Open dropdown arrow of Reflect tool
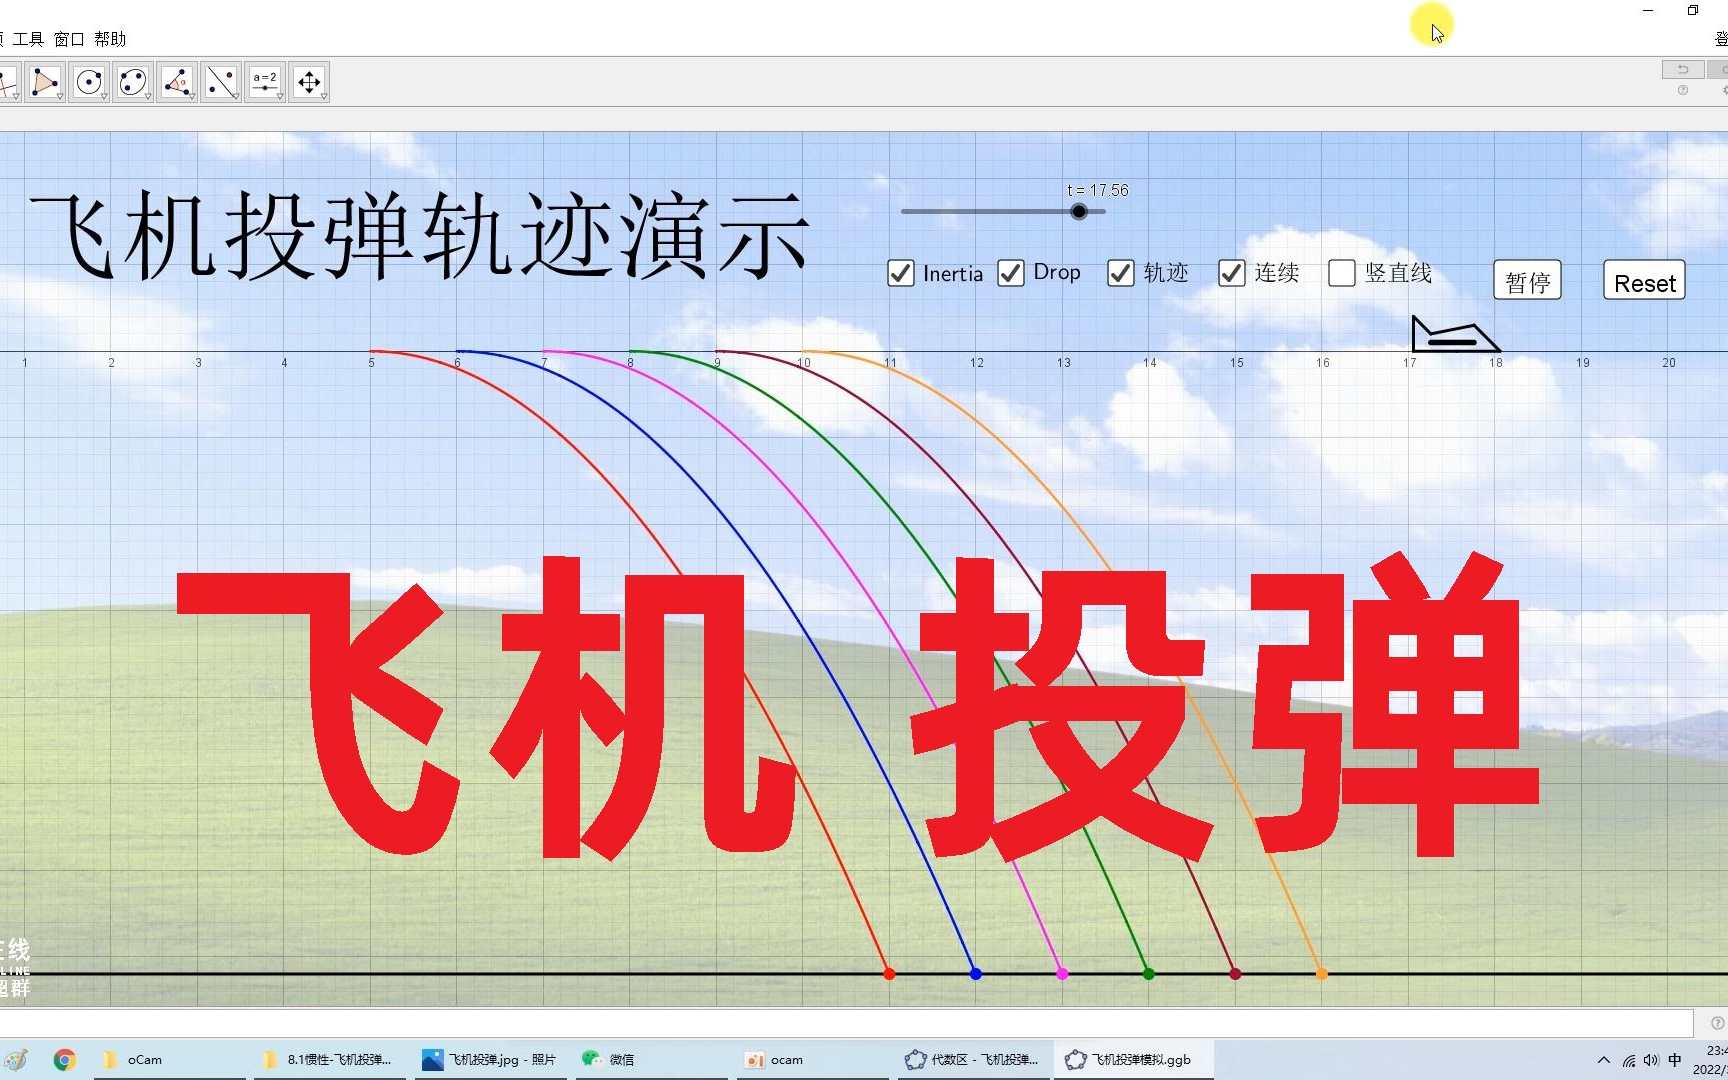 coord(236,97)
